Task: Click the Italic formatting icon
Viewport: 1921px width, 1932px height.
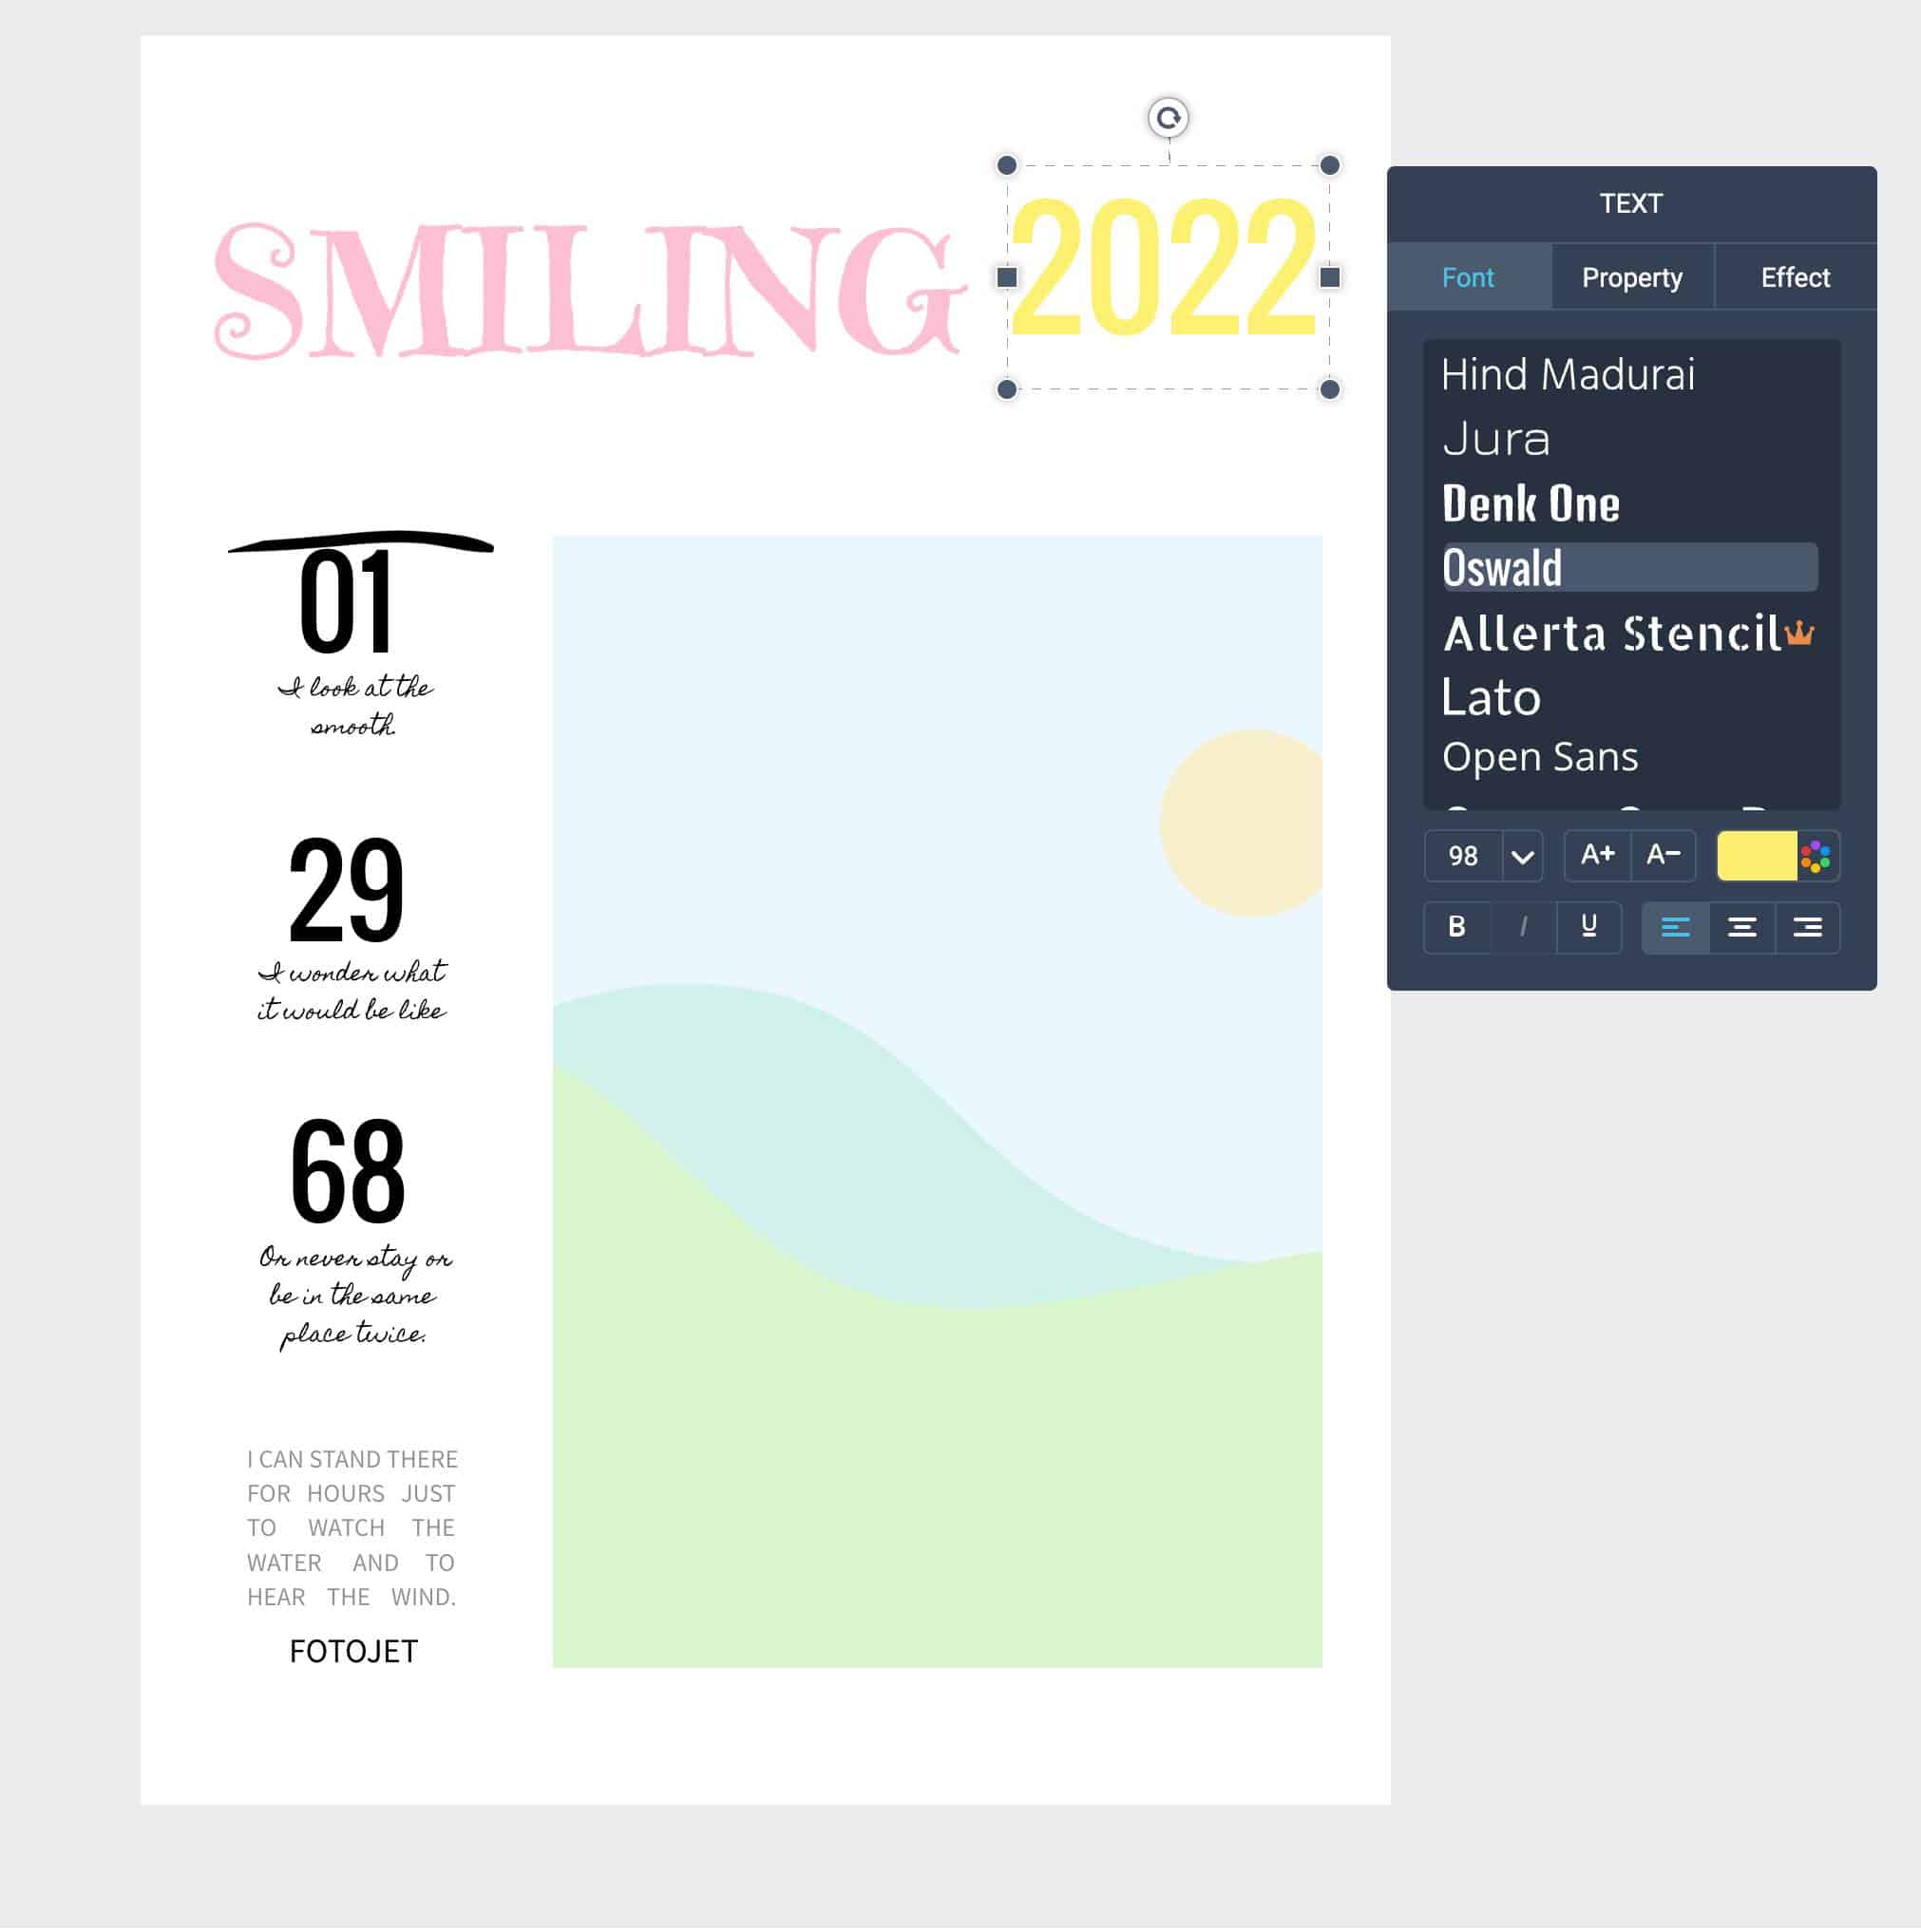Action: (1525, 927)
